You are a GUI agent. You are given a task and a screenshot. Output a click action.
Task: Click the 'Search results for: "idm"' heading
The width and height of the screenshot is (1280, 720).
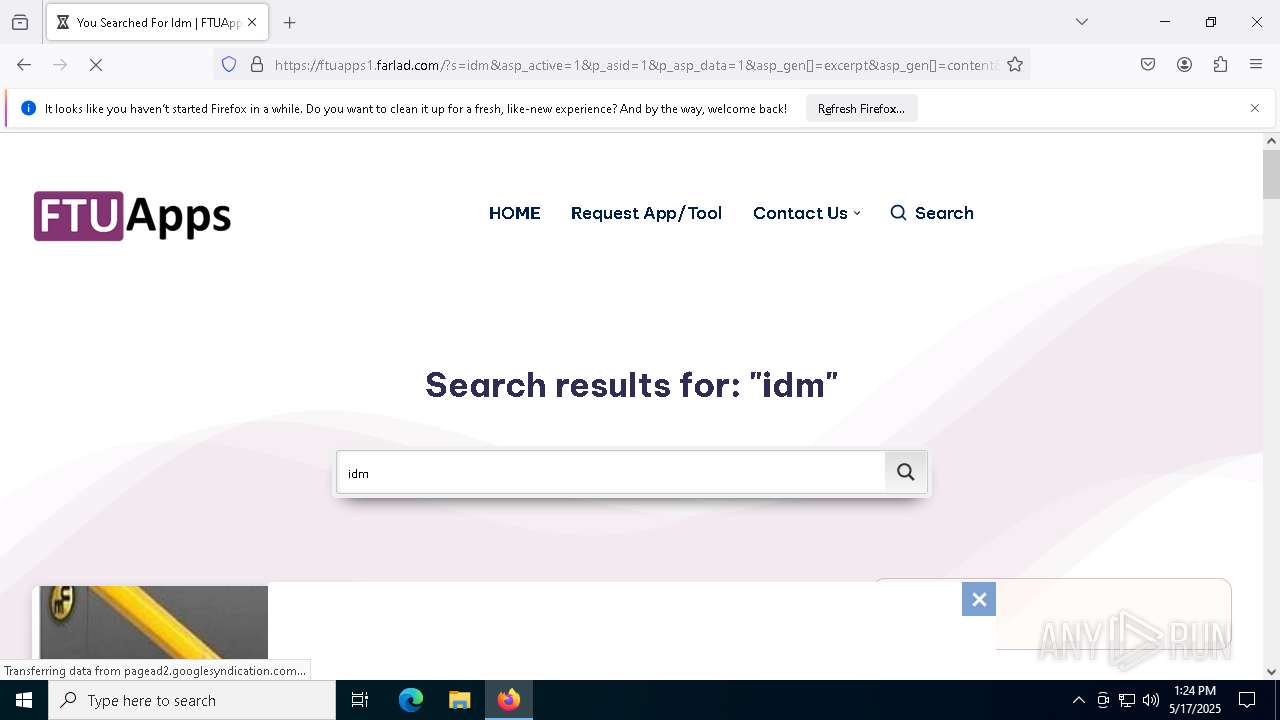(631, 385)
